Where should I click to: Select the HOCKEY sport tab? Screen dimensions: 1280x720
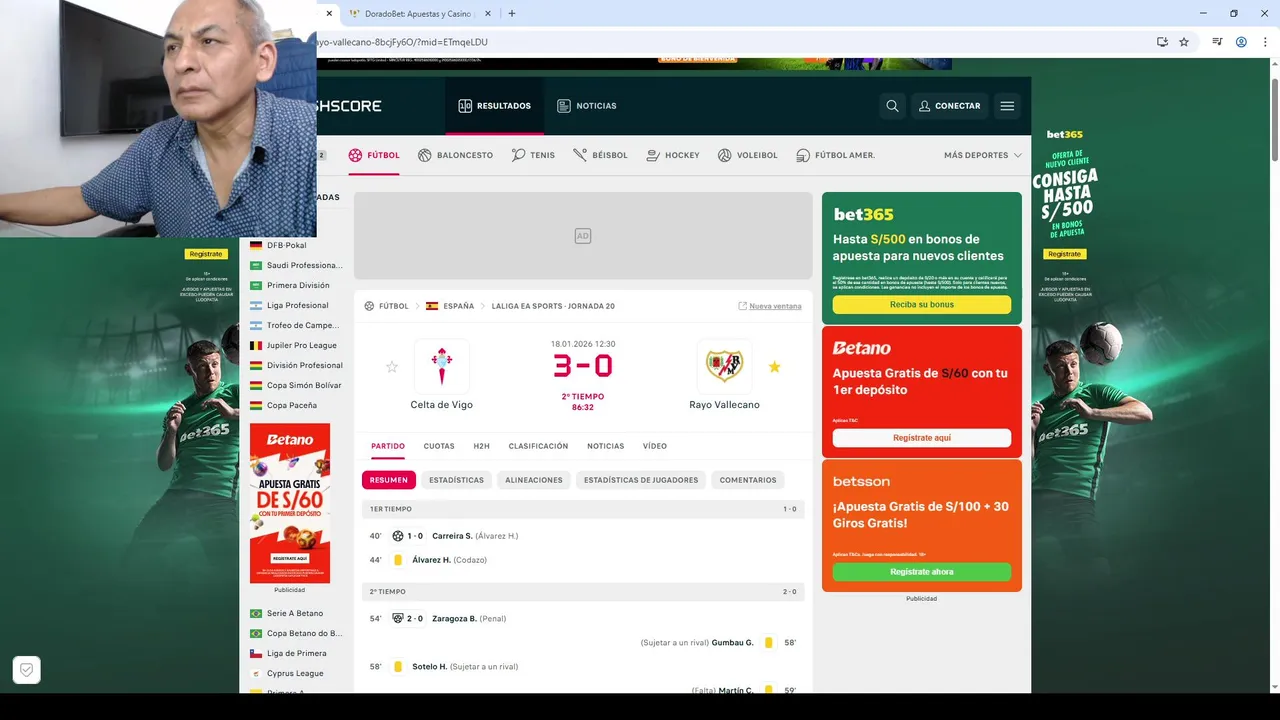(x=673, y=155)
